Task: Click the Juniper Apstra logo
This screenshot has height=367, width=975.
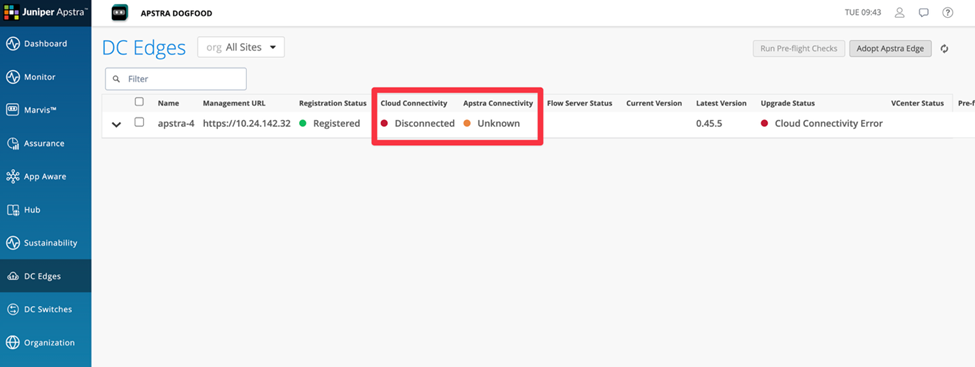Action: point(45,12)
